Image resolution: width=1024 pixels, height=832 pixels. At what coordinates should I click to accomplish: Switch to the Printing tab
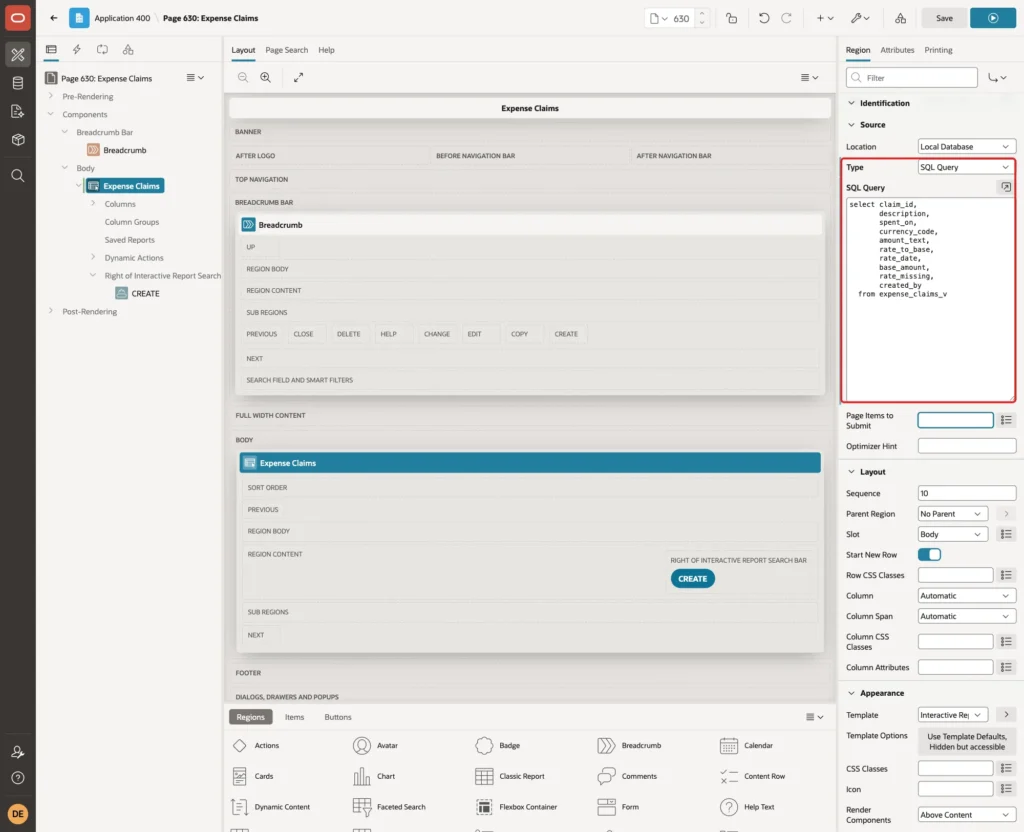[938, 50]
